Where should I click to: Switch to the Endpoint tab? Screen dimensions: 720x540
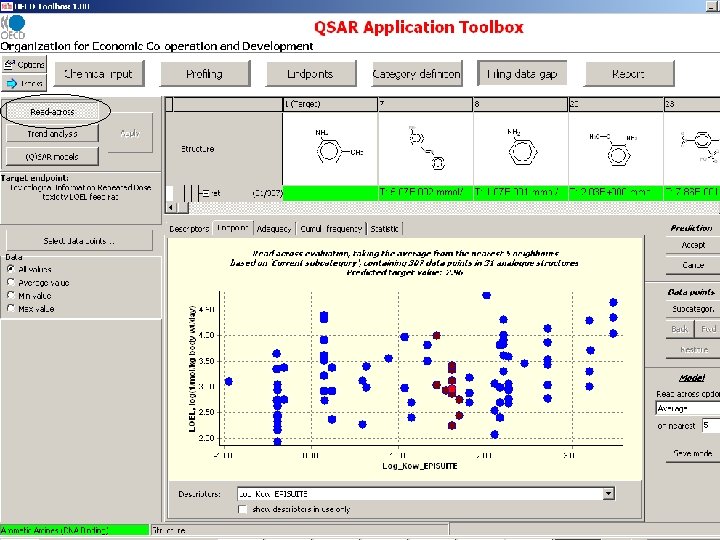tap(232, 228)
